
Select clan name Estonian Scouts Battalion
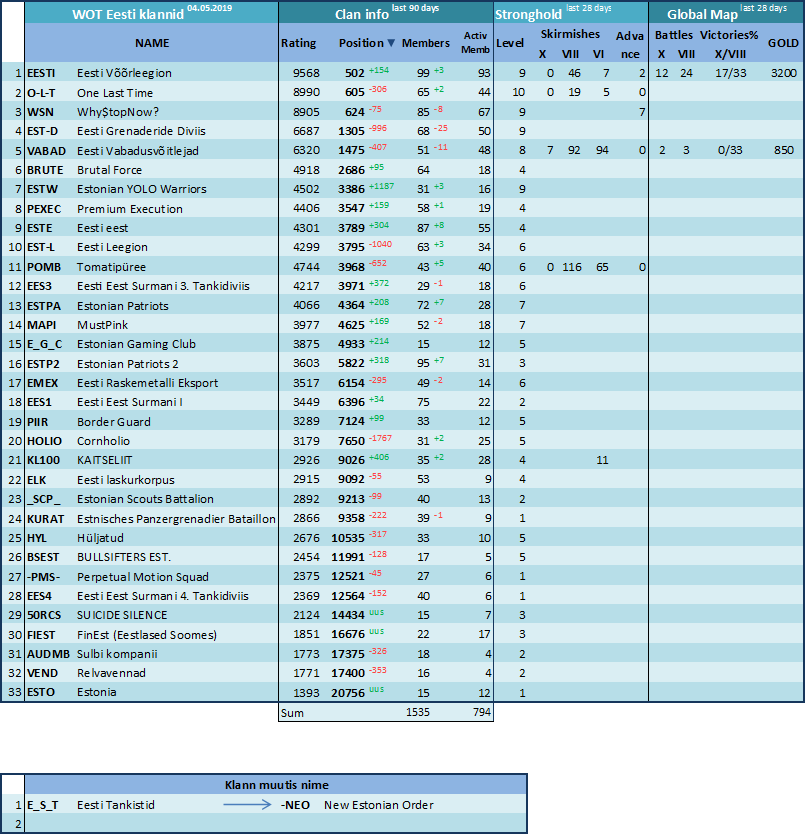pyautogui.click(x=145, y=498)
